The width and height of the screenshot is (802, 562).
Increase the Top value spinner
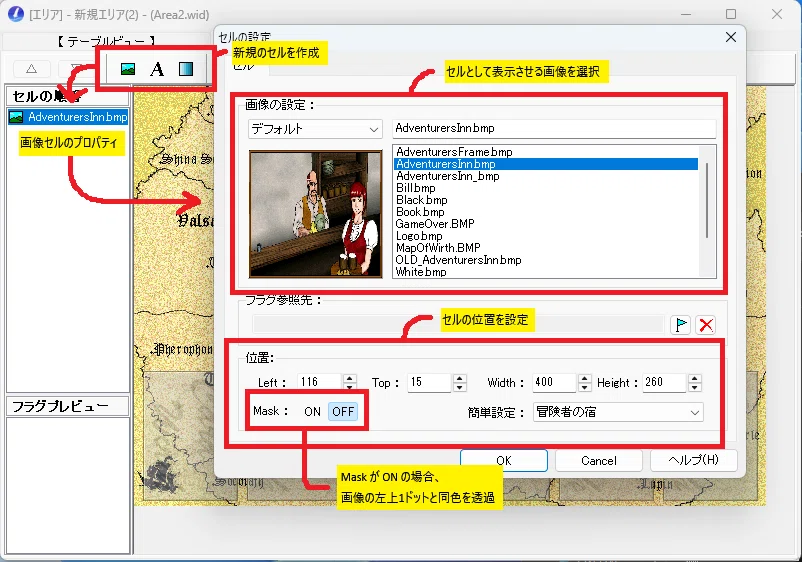(x=460, y=378)
